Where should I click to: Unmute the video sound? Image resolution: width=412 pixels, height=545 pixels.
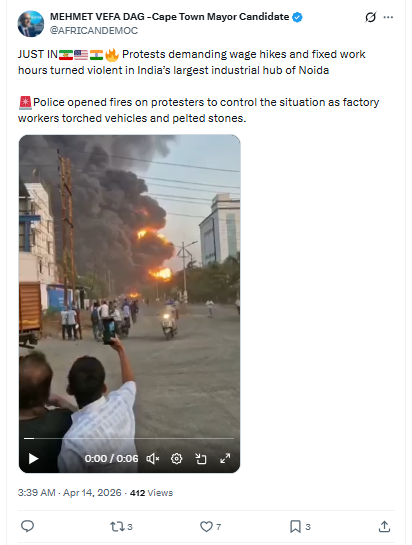pyautogui.click(x=153, y=459)
